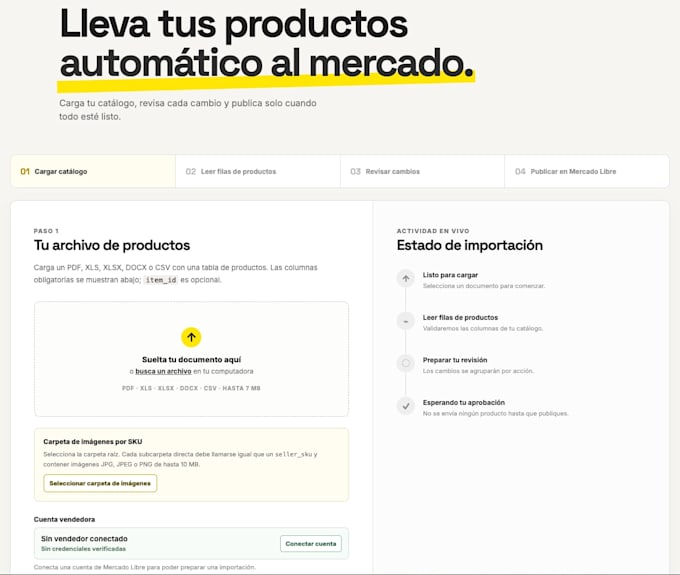Click the 'Sin vendedor conectado' text
Screen dimensions: 680x575
[84, 539]
